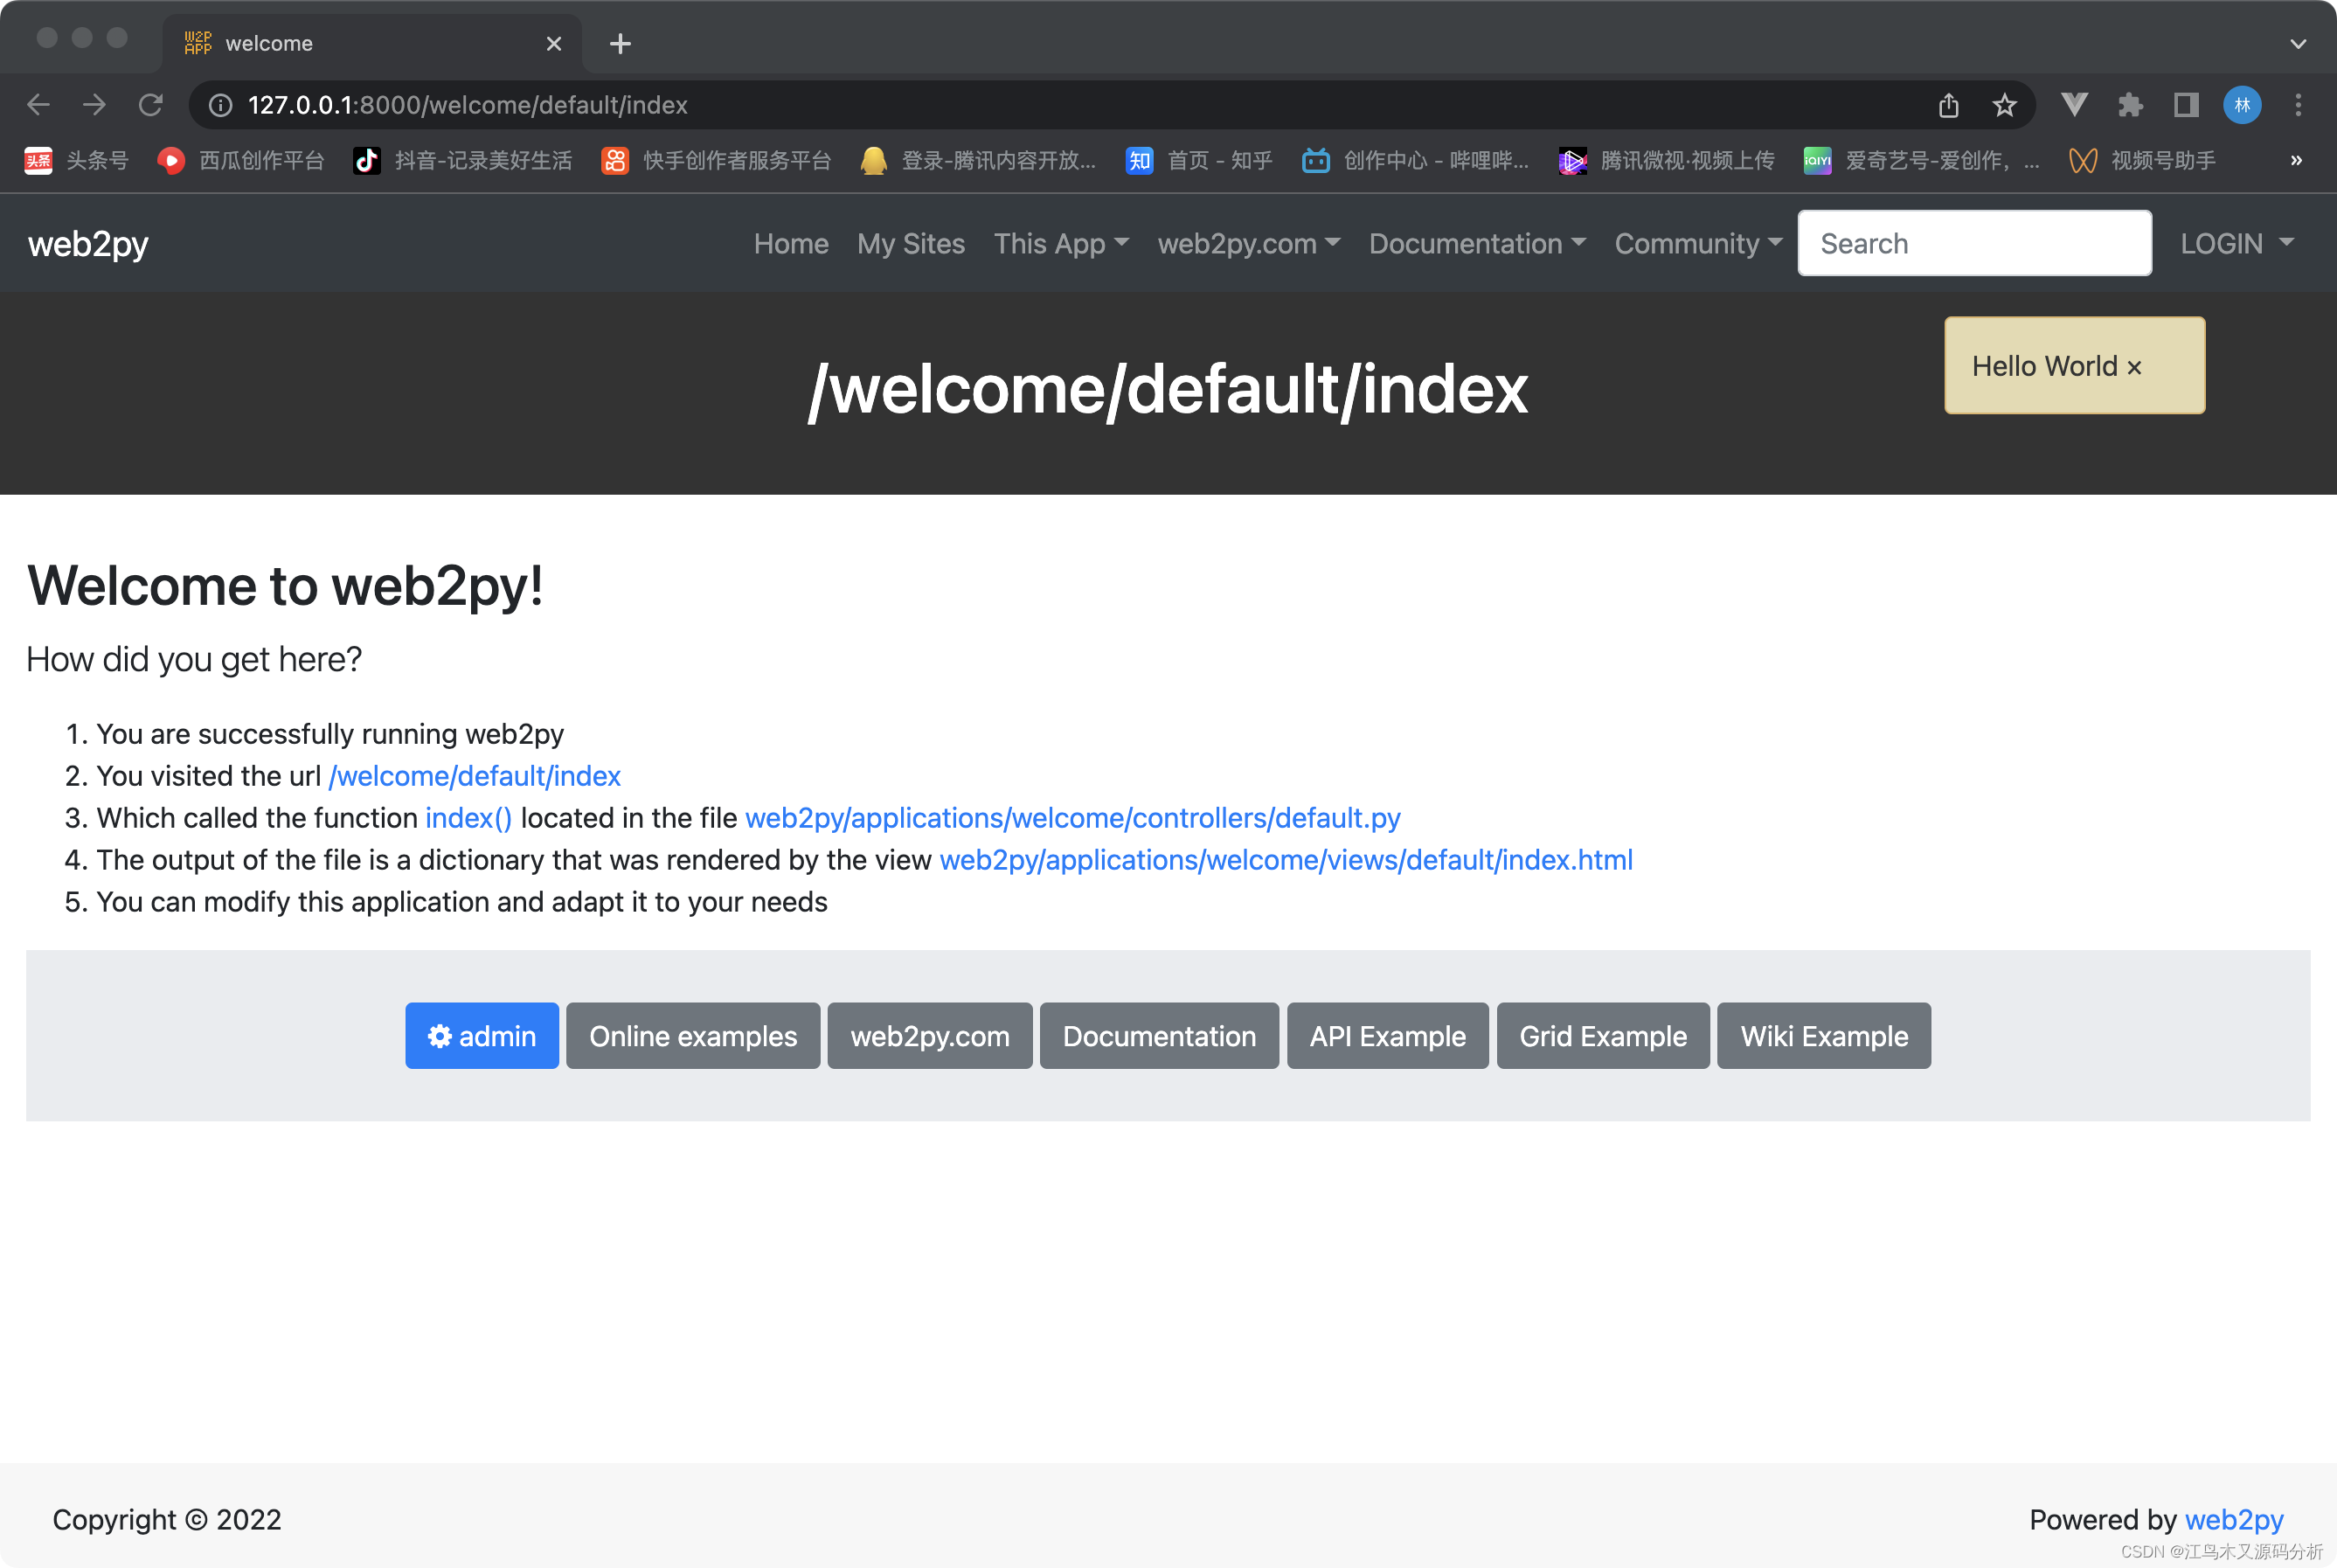Image resolution: width=2337 pixels, height=1568 pixels.
Task: Expand the Documentation navbar dropdown
Action: tap(1477, 243)
